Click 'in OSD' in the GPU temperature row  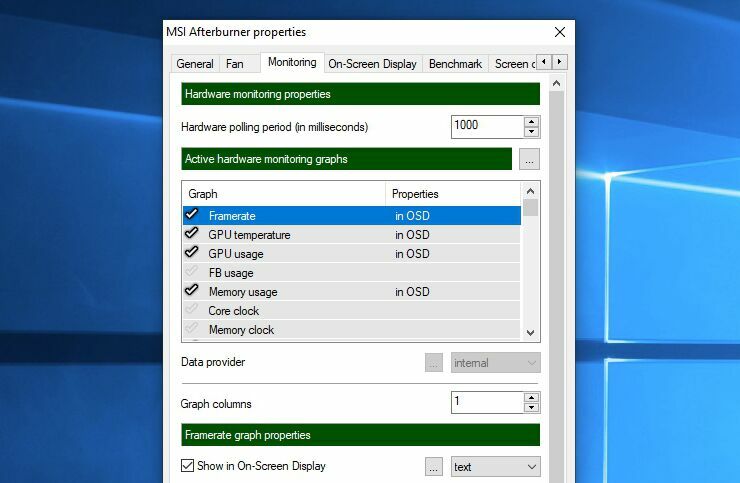coord(412,235)
